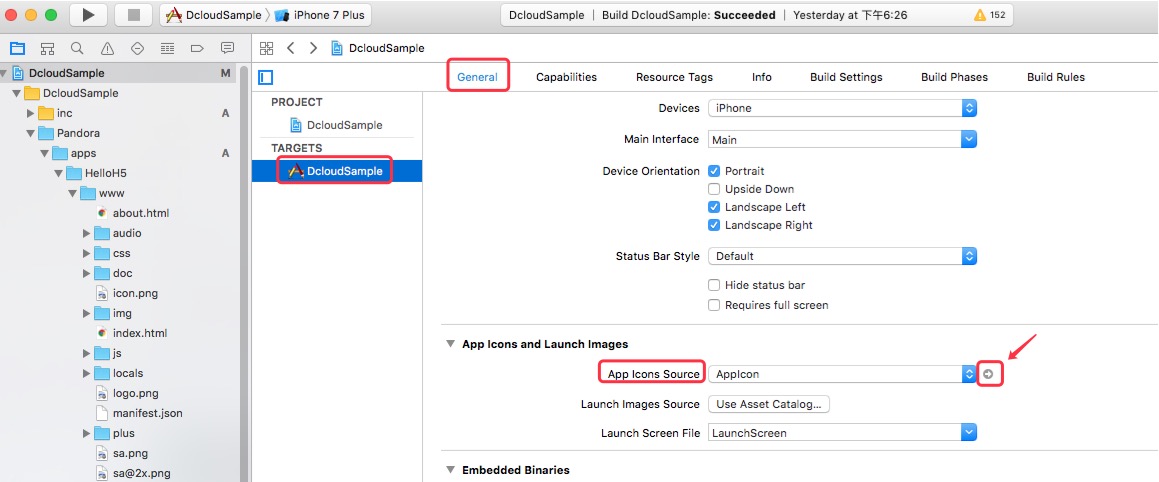Select manifest.json file

coord(147,413)
